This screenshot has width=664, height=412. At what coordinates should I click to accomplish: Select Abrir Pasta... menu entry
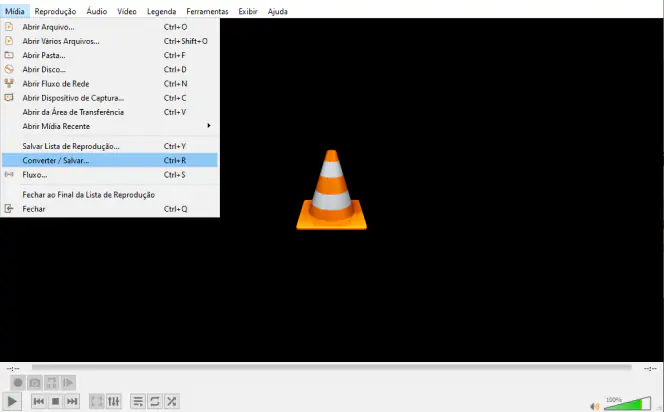(110, 55)
